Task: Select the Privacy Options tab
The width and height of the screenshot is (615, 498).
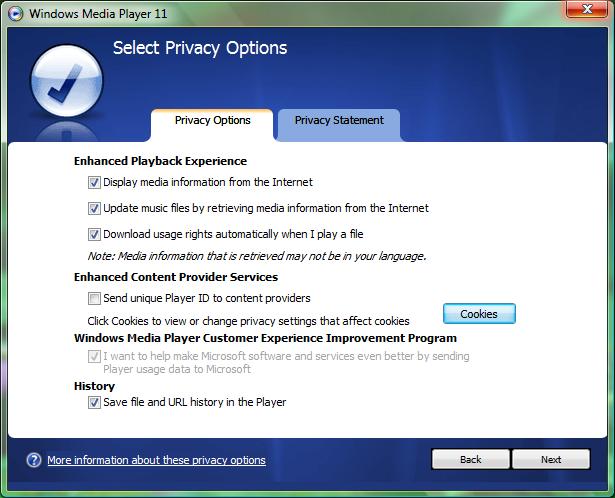Action: click(212, 121)
